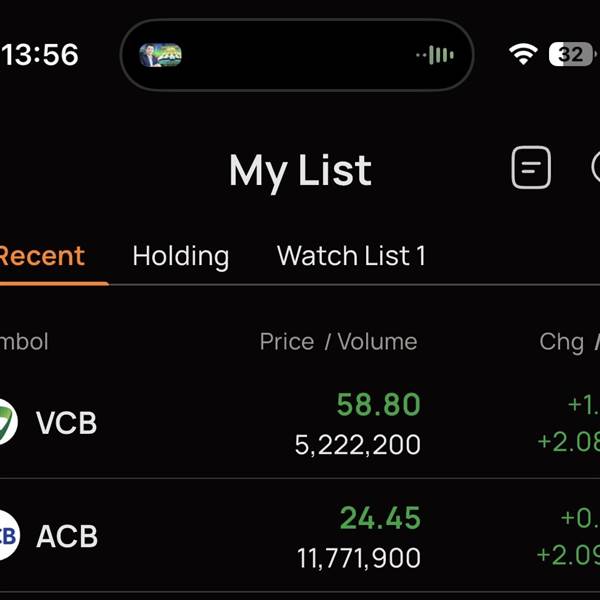Tap VCB price 58.80

point(378,405)
